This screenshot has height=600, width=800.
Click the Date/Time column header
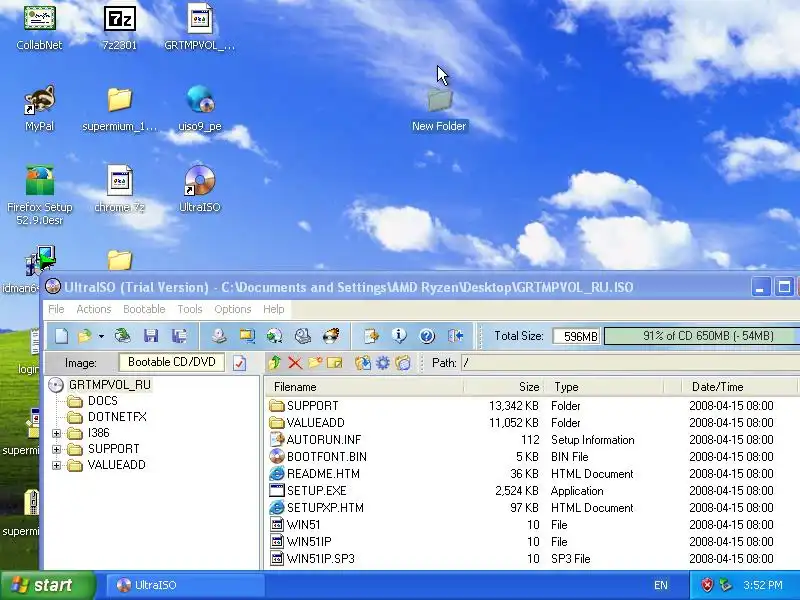coord(739,387)
